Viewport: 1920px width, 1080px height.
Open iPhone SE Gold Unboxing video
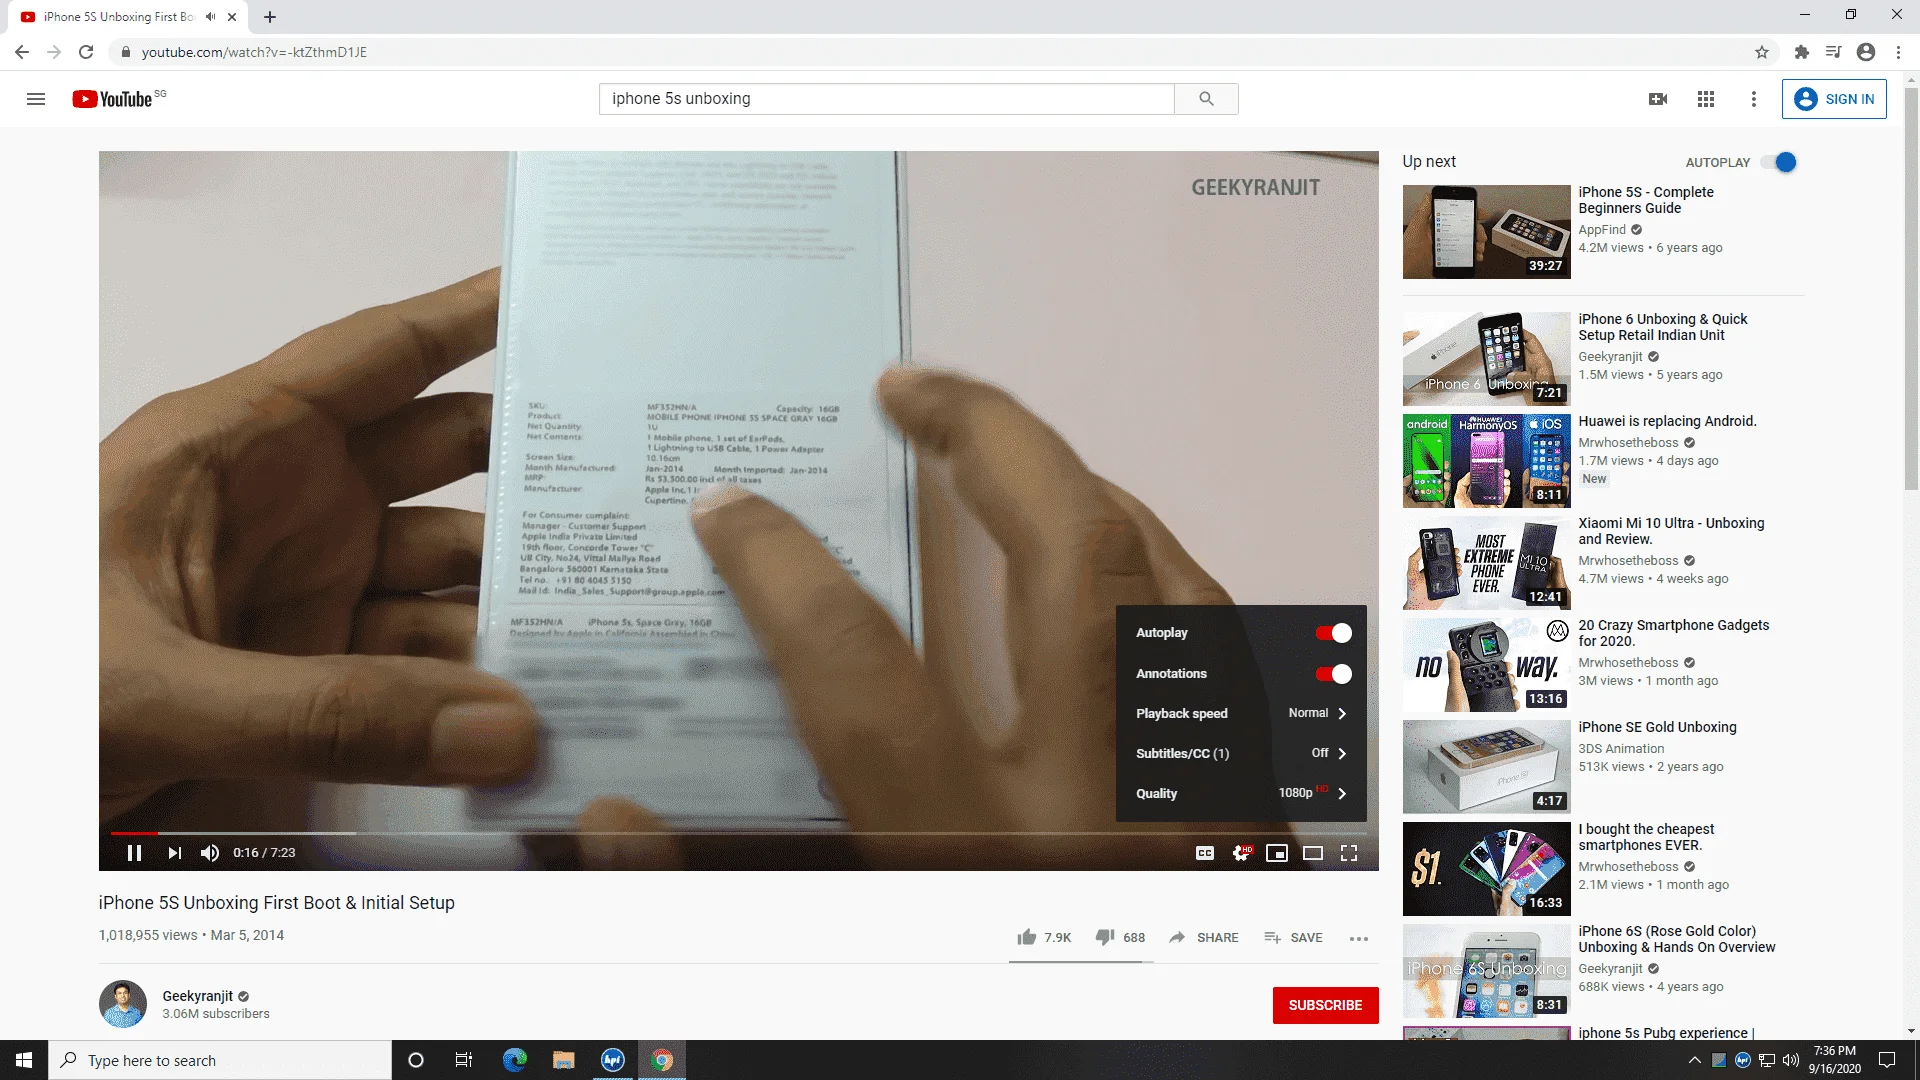click(x=1486, y=767)
